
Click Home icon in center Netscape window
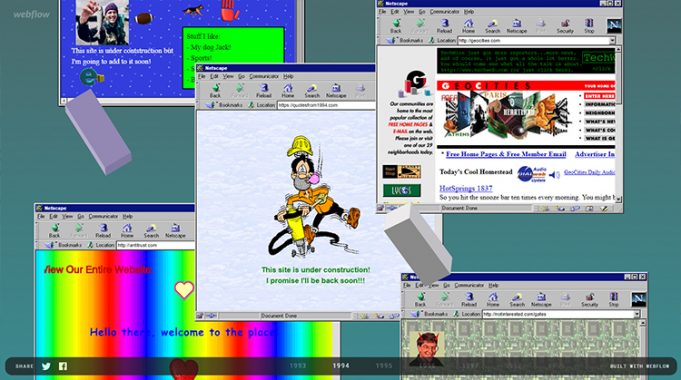[x=288, y=91]
